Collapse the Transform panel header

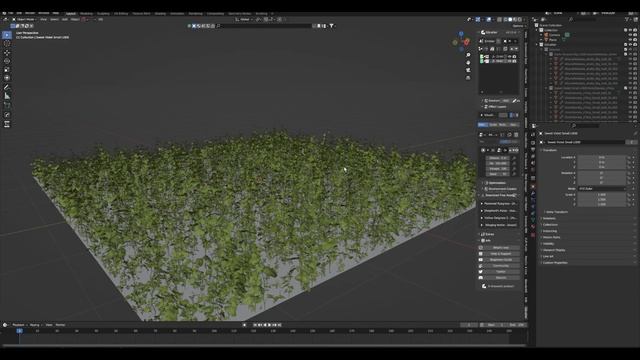(549, 150)
